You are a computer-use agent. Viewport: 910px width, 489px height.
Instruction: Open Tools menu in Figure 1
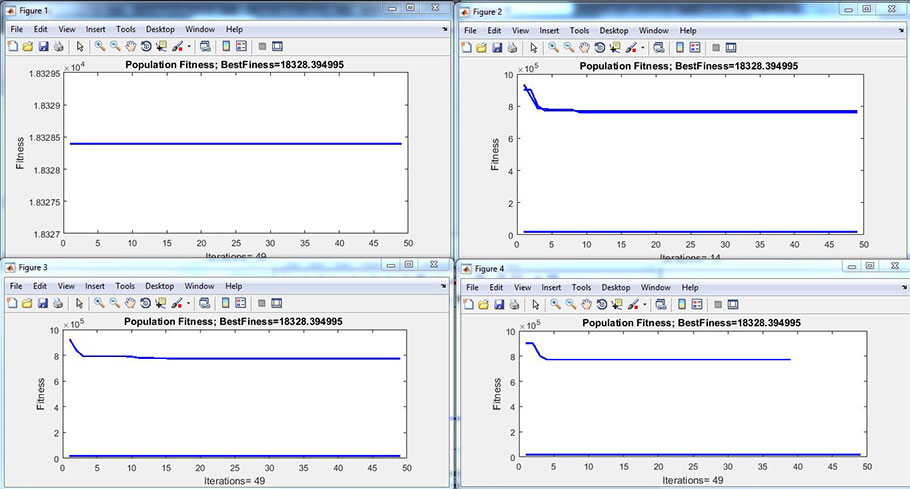(126, 30)
